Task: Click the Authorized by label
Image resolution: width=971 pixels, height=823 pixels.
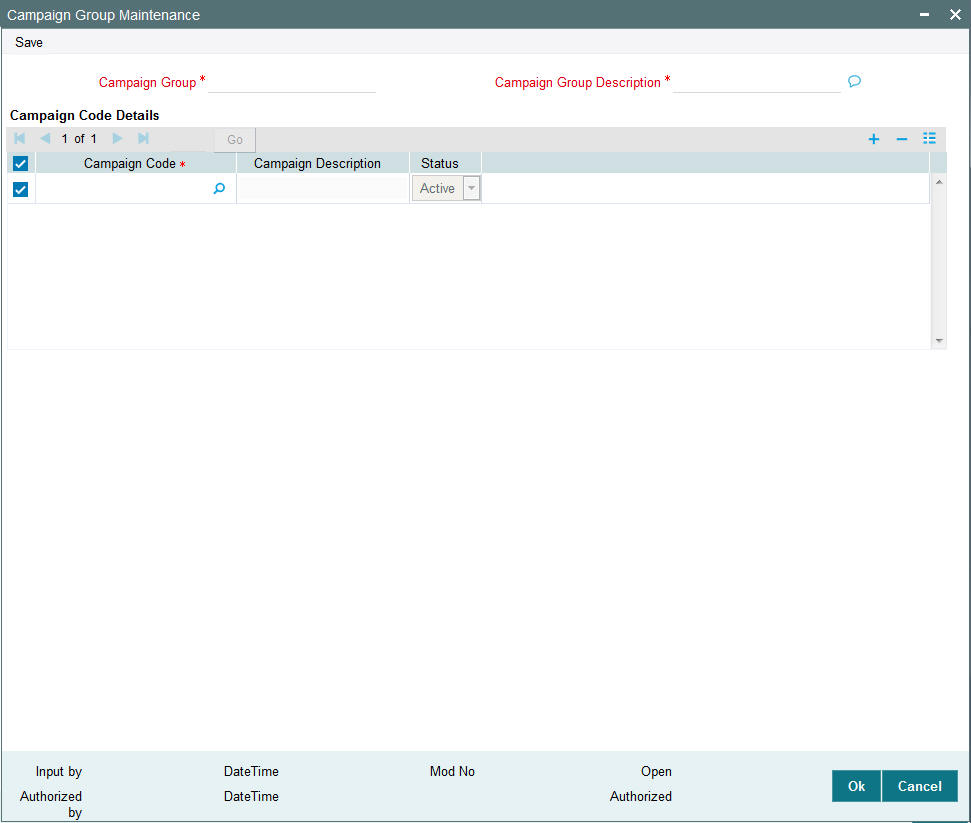Action: tap(51, 804)
